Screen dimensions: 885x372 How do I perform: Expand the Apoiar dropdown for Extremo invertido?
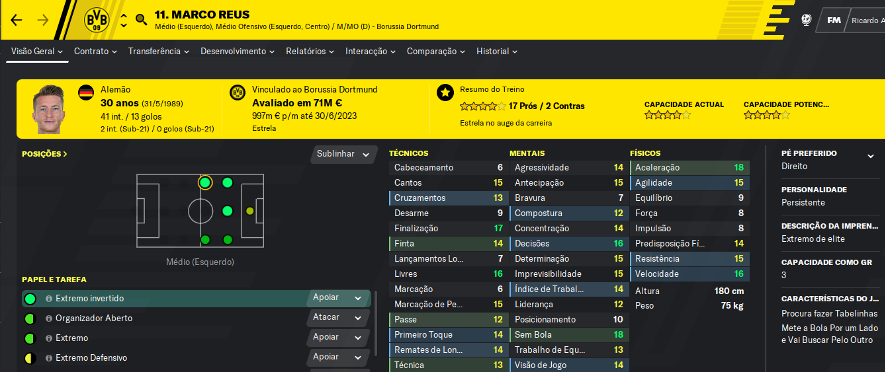click(x=338, y=297)
